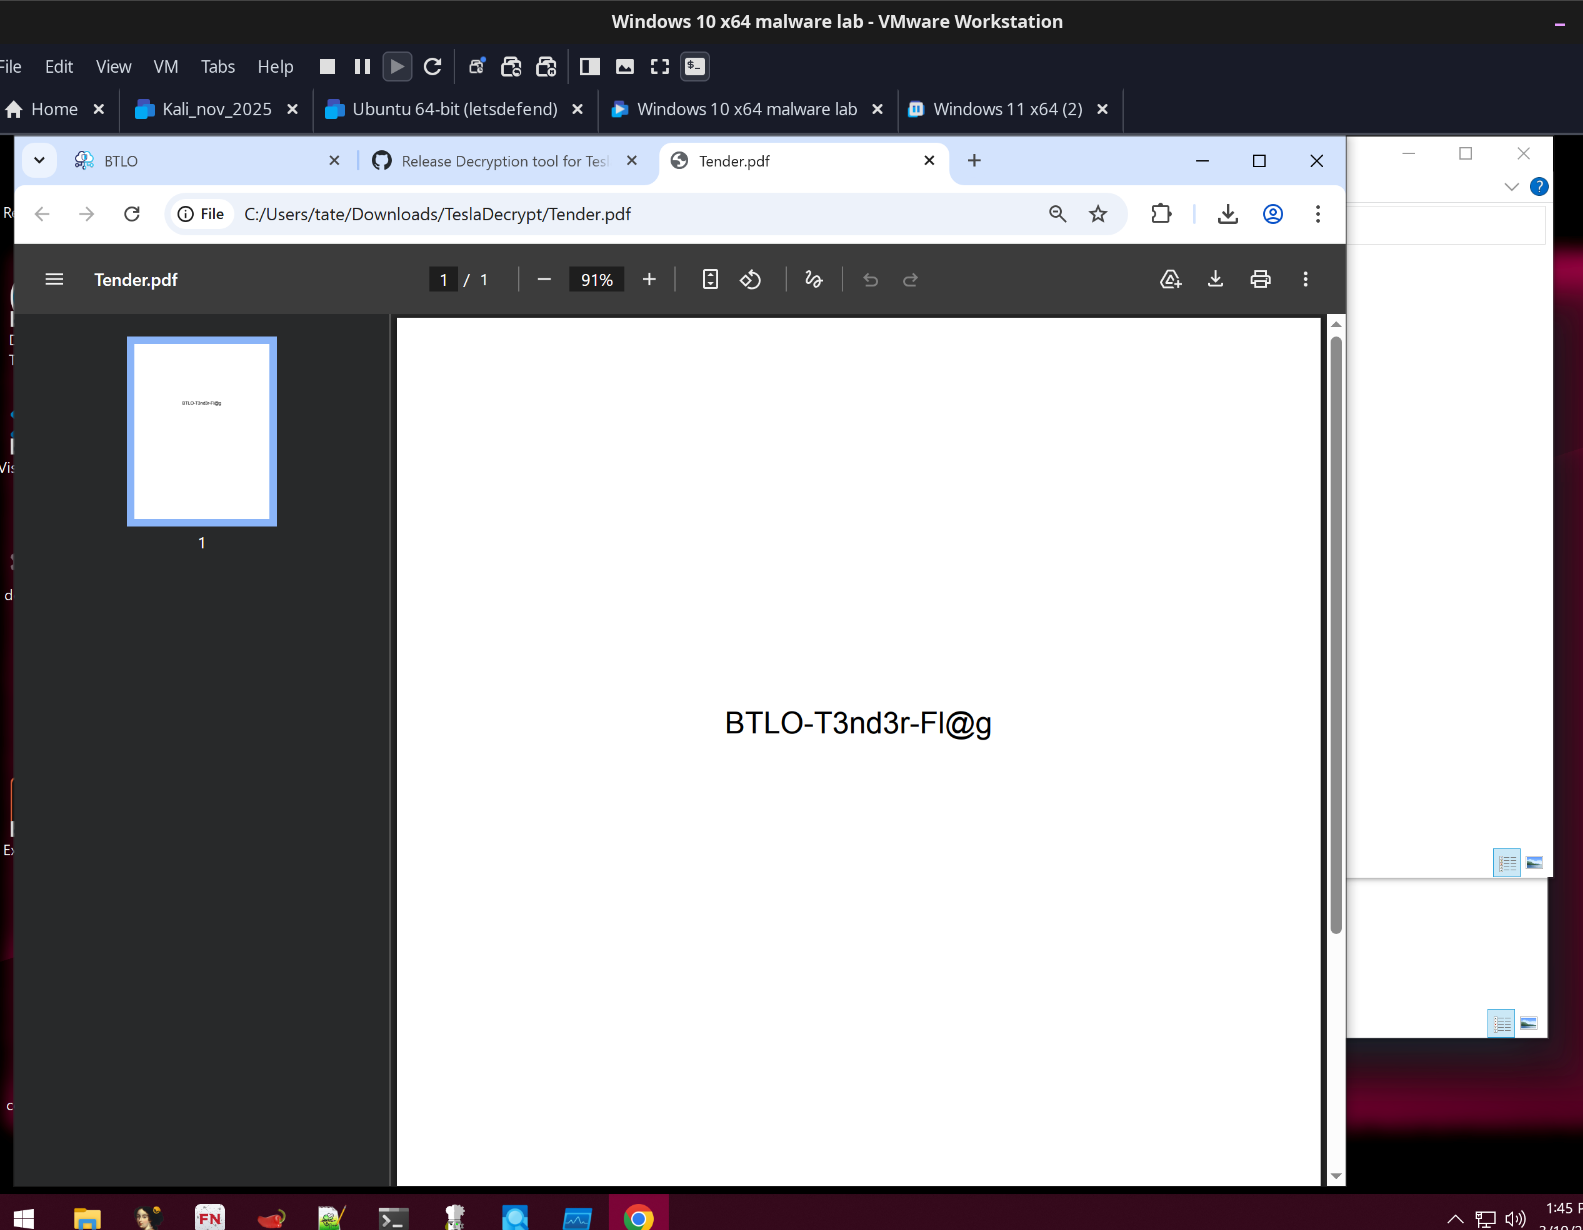Print the Tender.pdf document
The height and width of the screenshot is (1230, 1583).
coord(1260,280)
